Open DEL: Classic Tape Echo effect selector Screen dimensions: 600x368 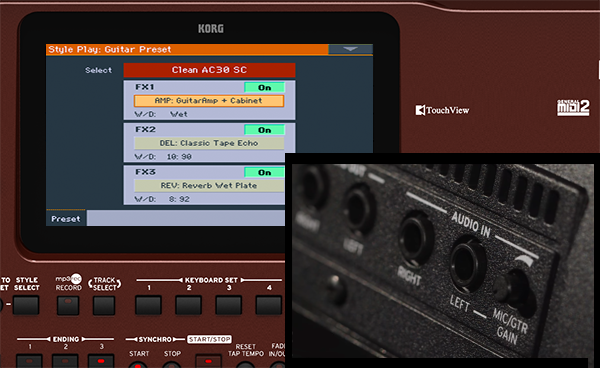pyautogui.click(x=209, y=143)
